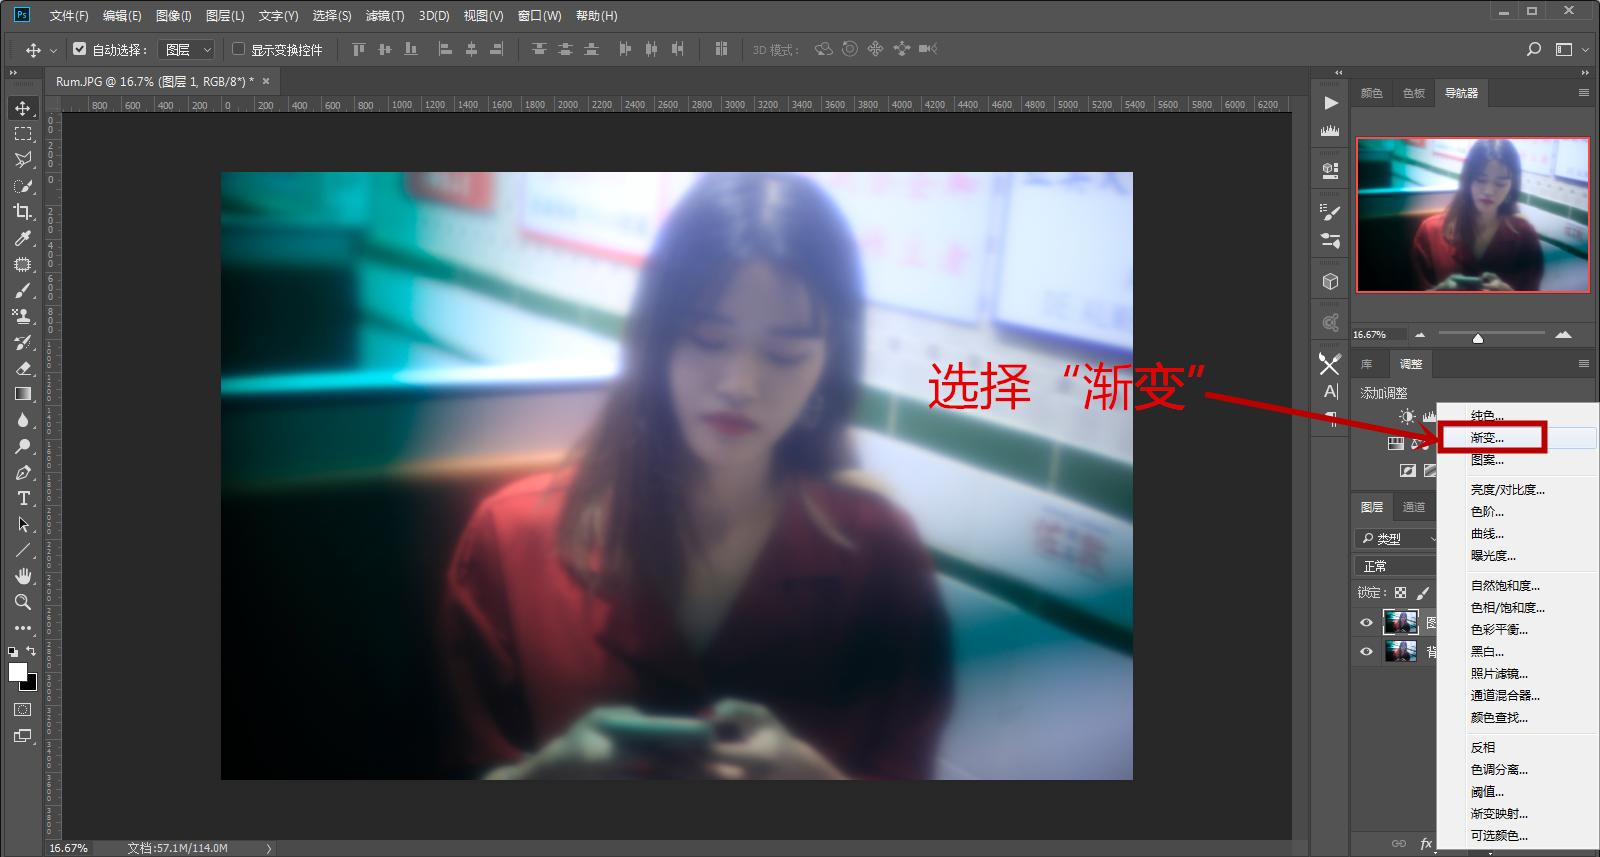Open the Character panel icon
This screenshot has width=1600, height=857.
pyautogui.click(x=1330, y=391)
